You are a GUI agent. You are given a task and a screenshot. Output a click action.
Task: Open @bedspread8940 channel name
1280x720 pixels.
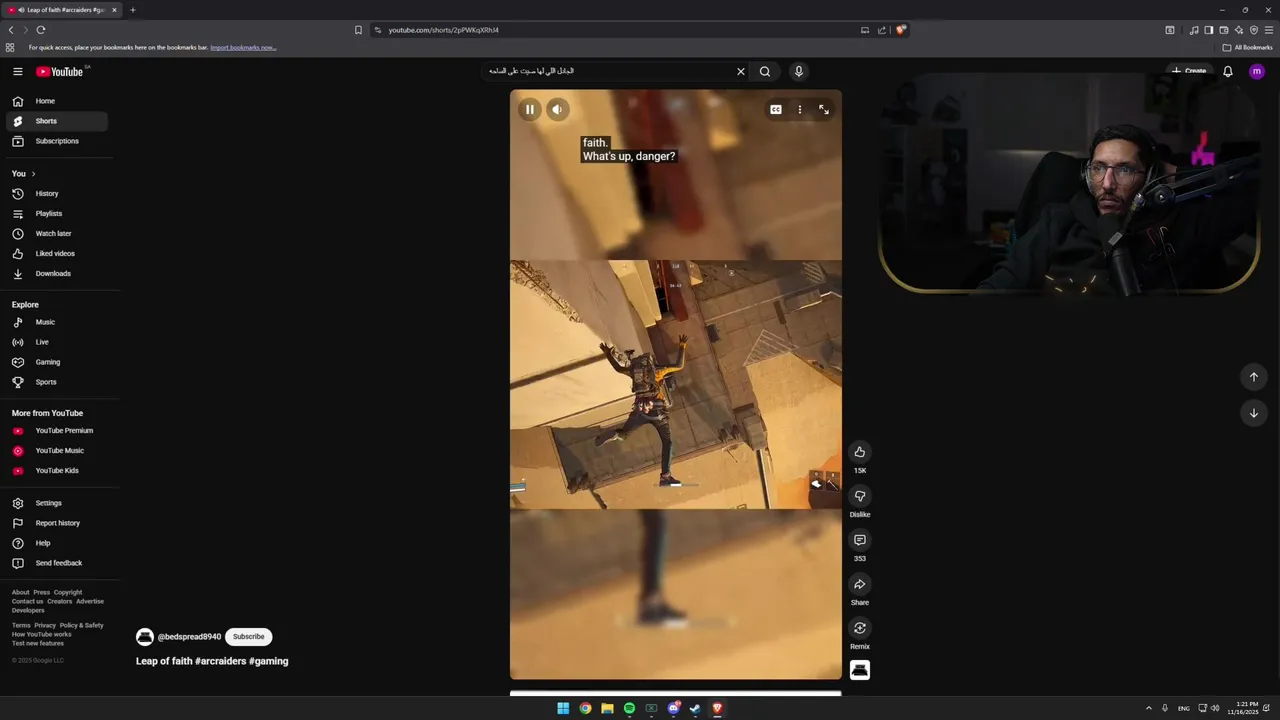pyautogui.click(x=189, y=637)
